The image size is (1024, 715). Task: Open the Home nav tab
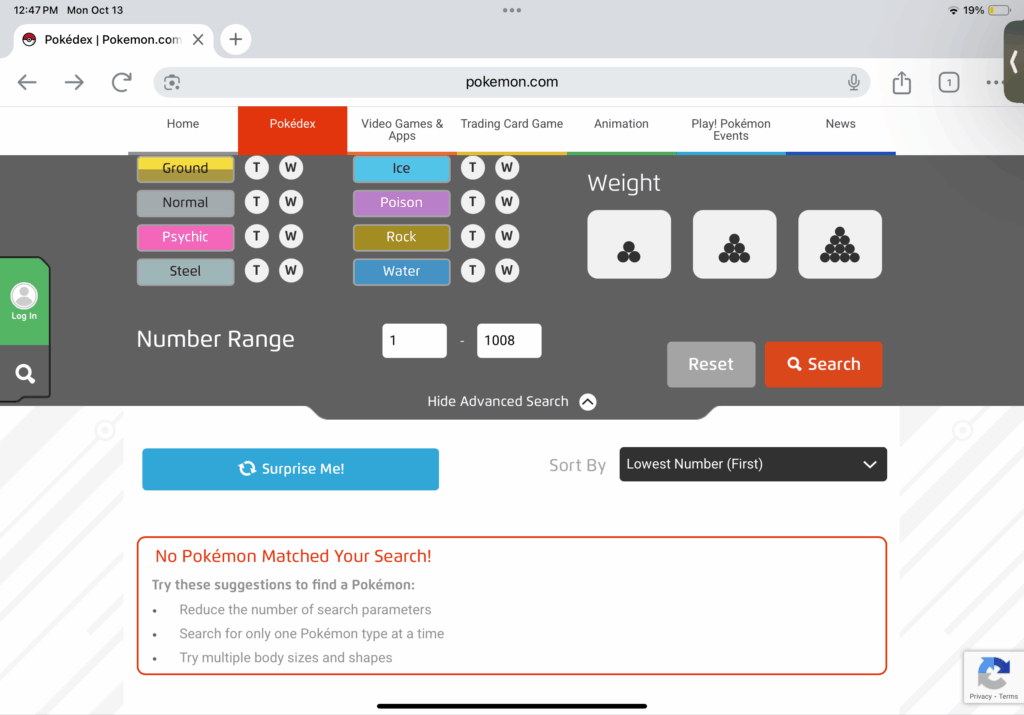[x=183, y=129]
